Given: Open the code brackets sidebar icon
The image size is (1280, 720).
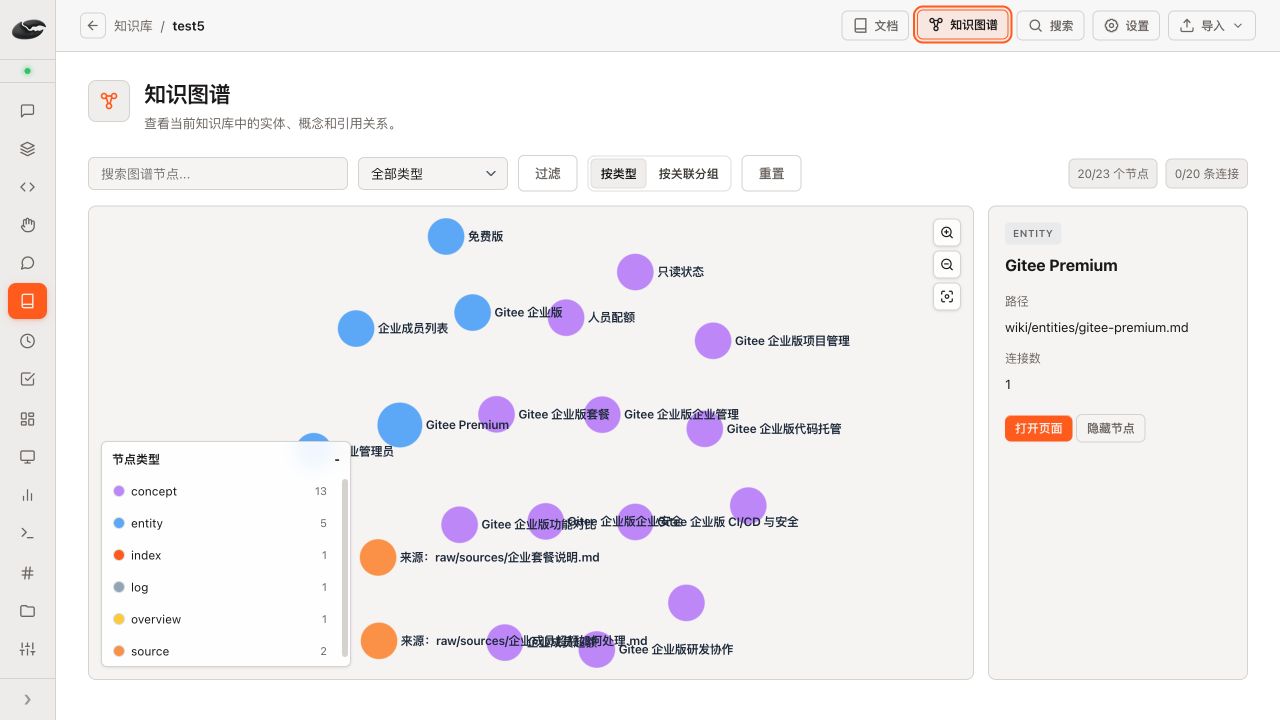Looking at the screenshot, I should [x=28, y=187].
